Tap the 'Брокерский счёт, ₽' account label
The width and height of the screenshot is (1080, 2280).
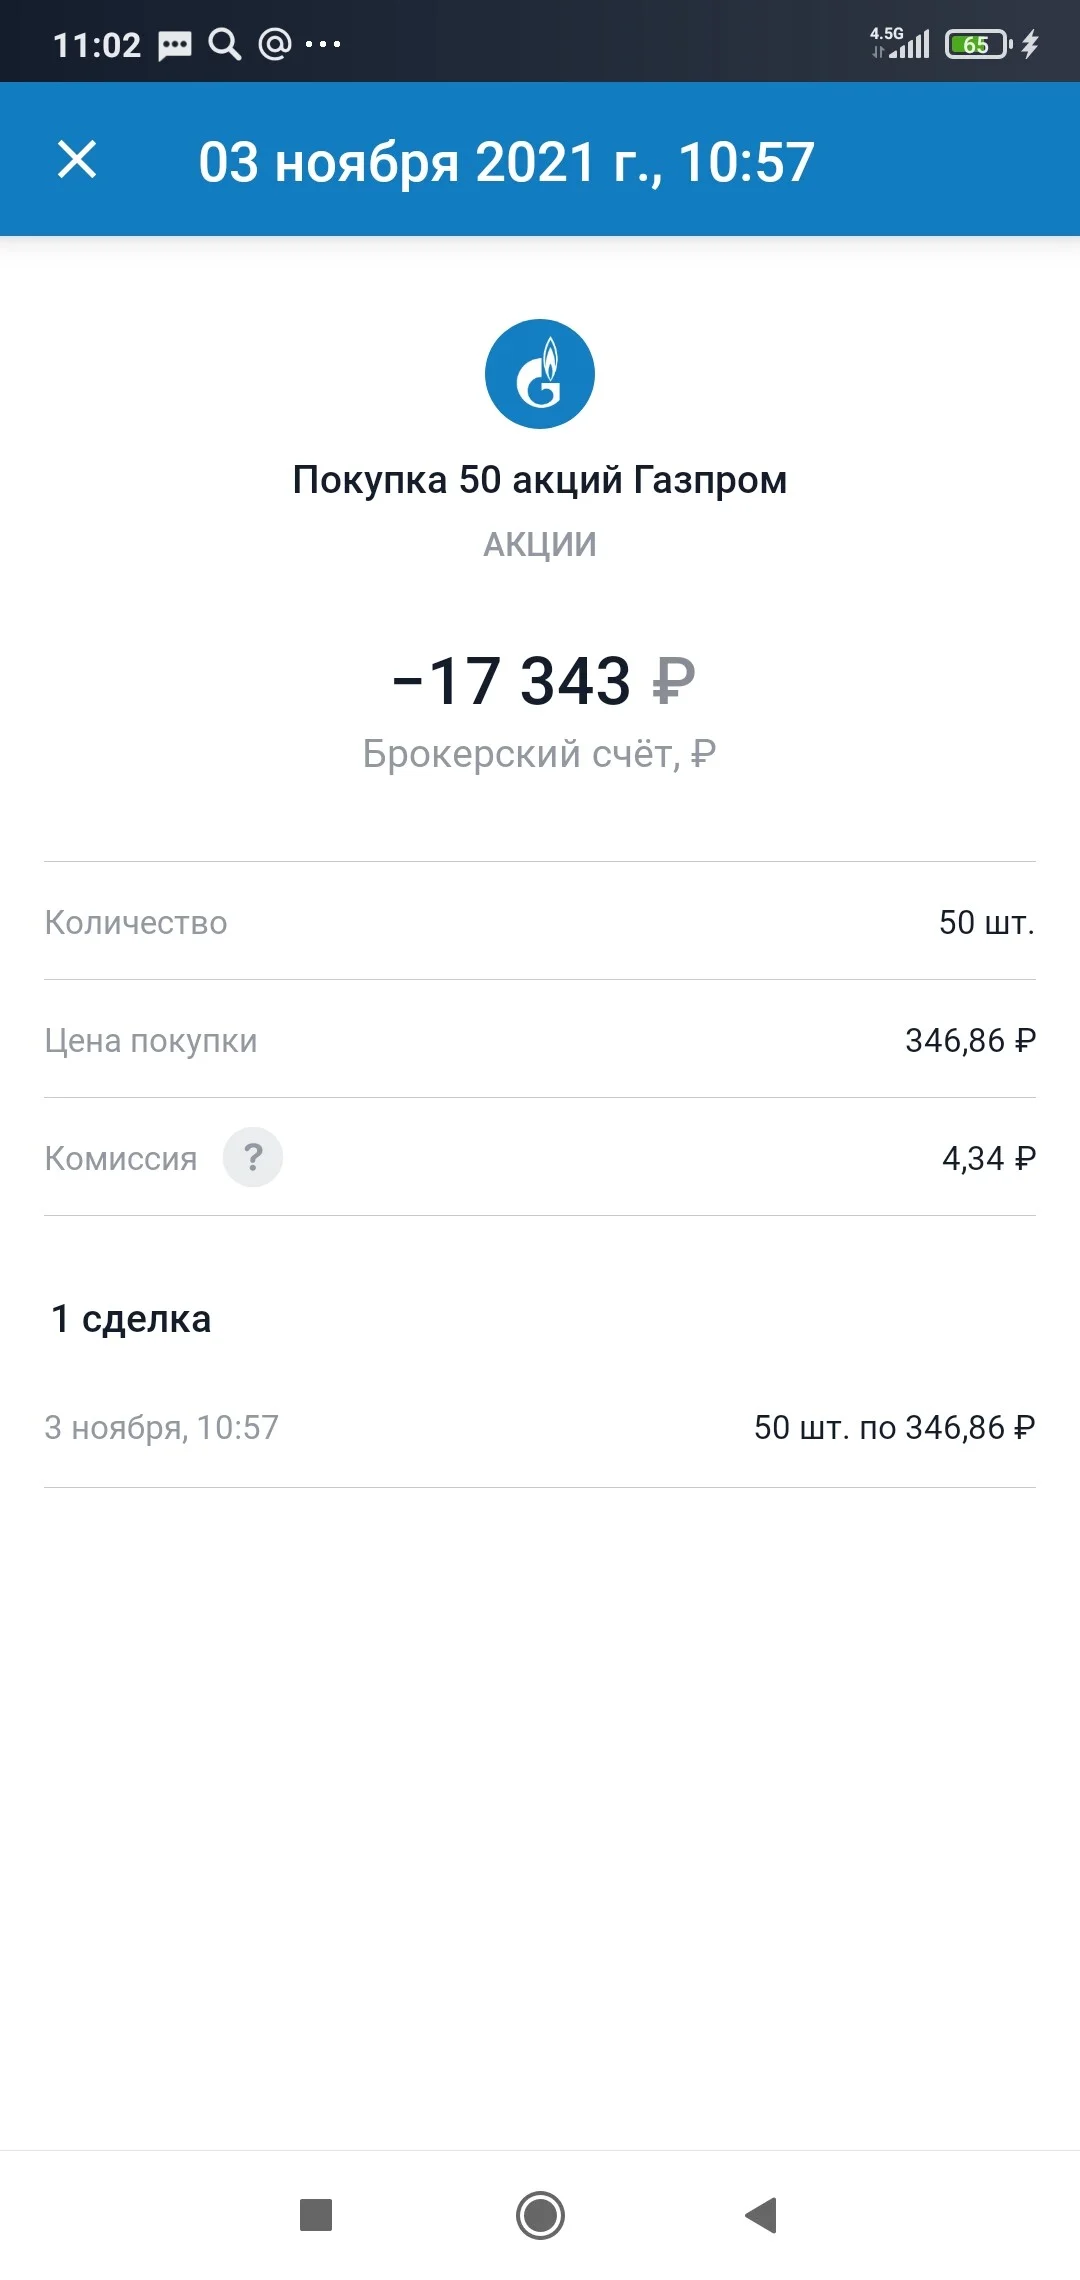[x=540, y=754]
